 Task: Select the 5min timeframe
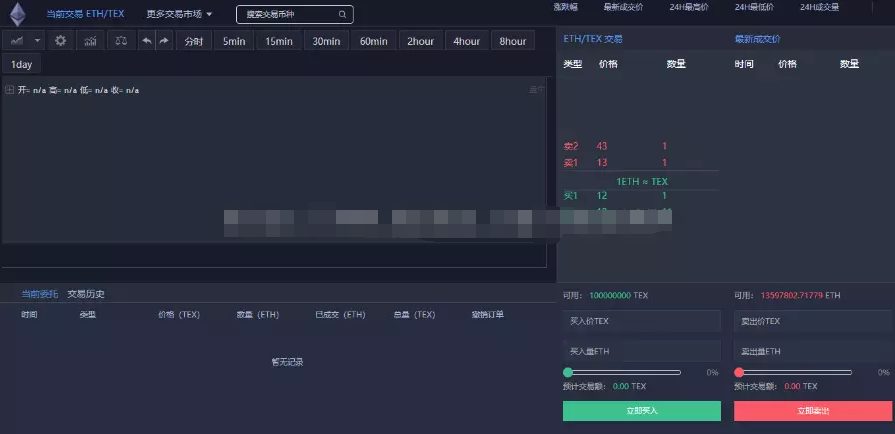coord(233,41)
